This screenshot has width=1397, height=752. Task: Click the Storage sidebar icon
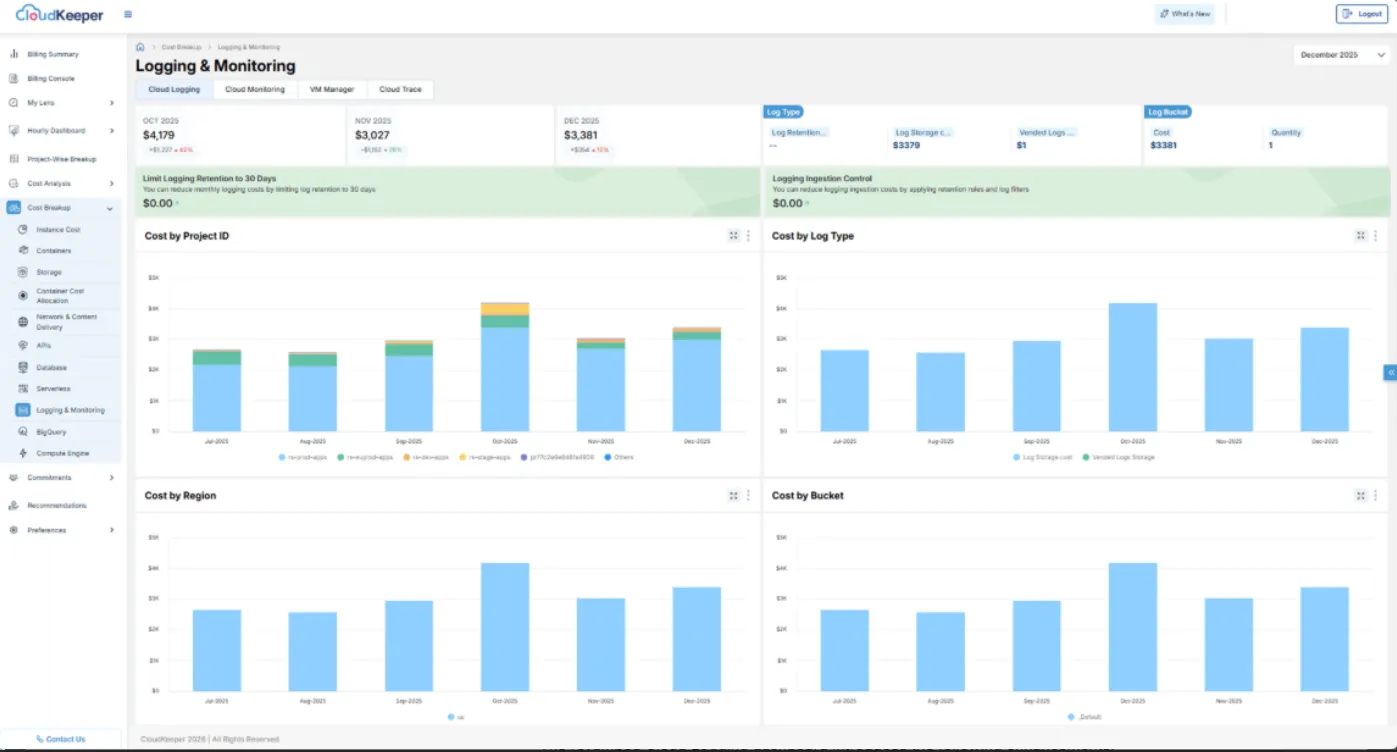pos(23,272)
